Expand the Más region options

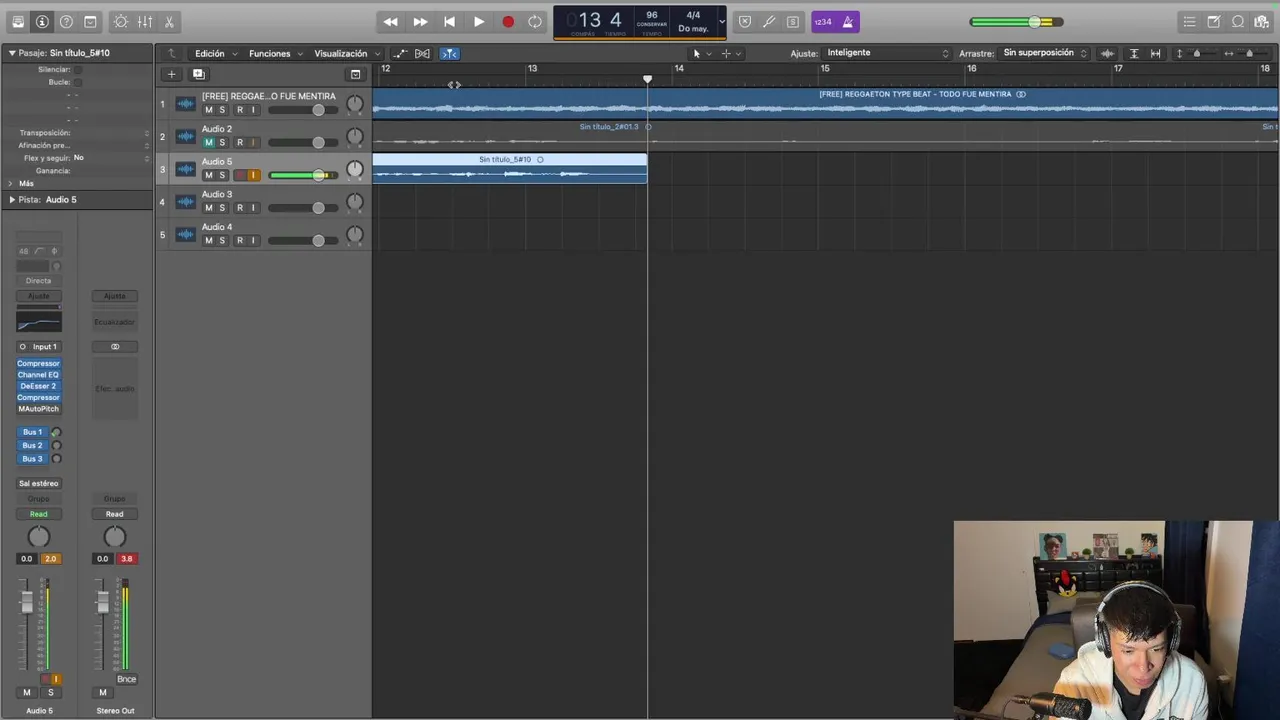[x=11, y=184]
